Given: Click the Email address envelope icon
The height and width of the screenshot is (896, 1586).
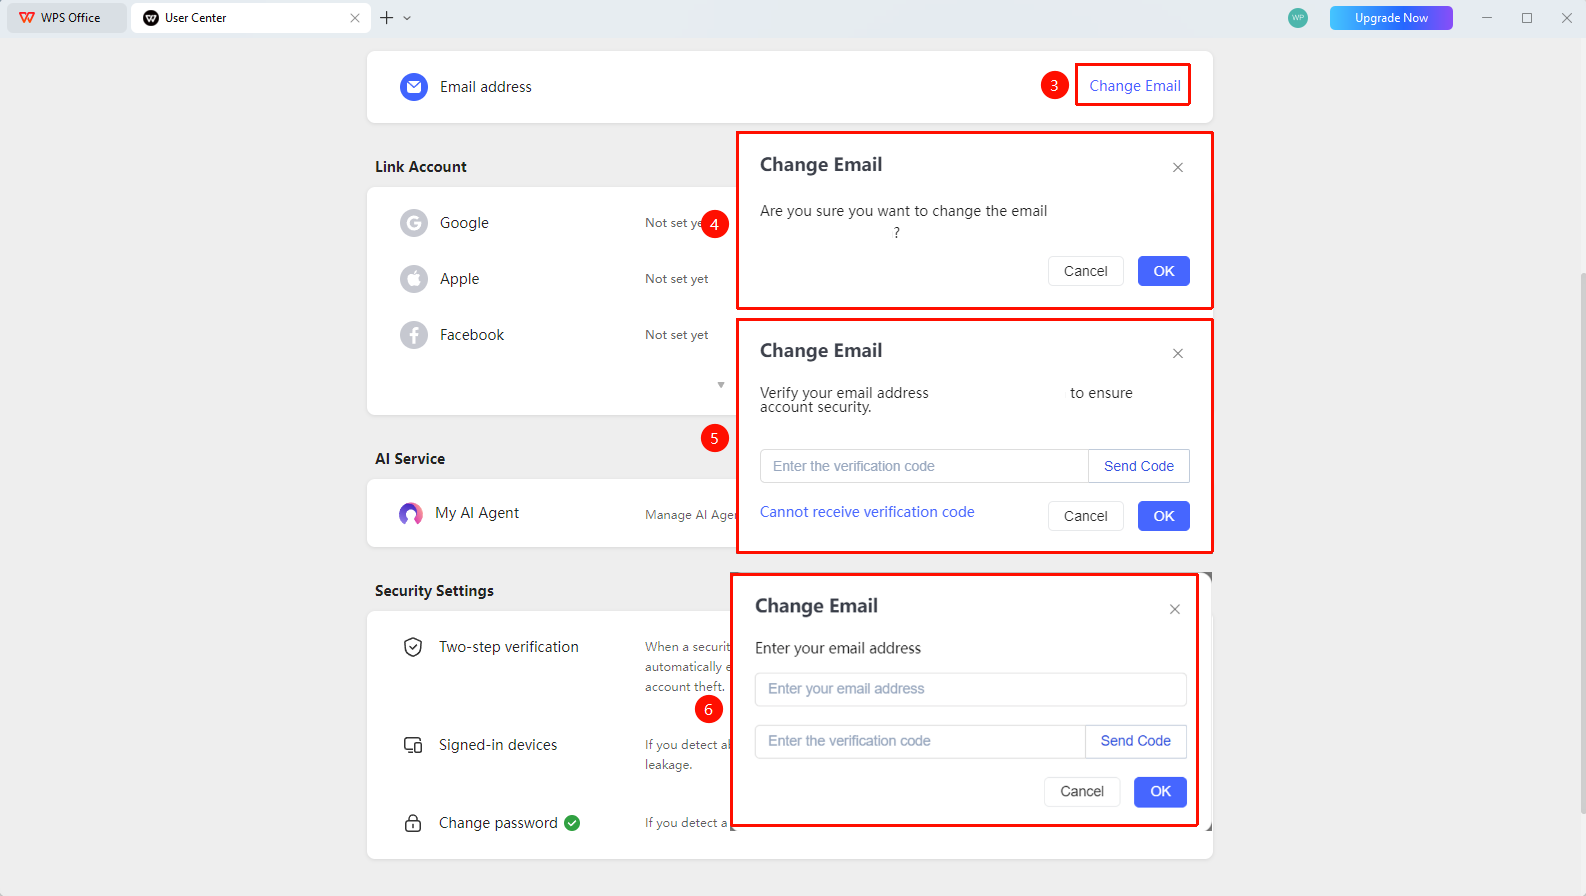Looking at the screenshot, I should [414, 87].
